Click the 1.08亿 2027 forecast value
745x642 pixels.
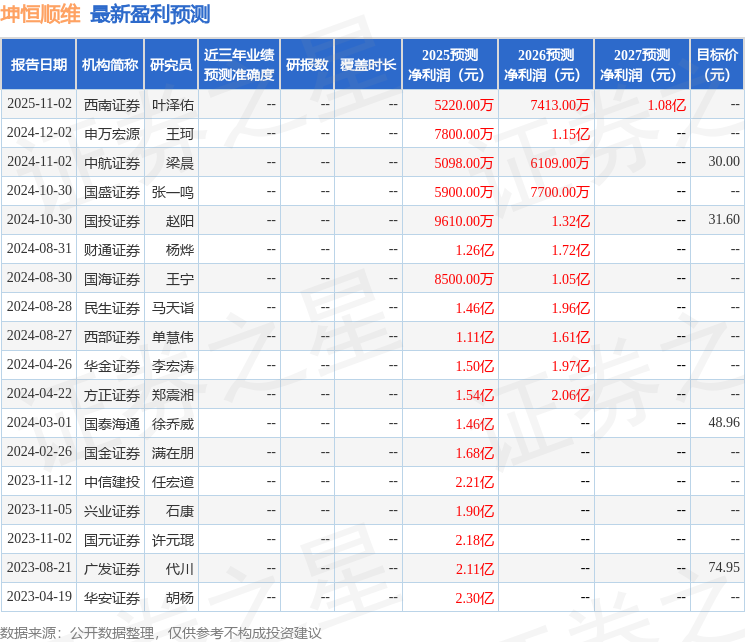pyautogui.click(x=667, y=105)
